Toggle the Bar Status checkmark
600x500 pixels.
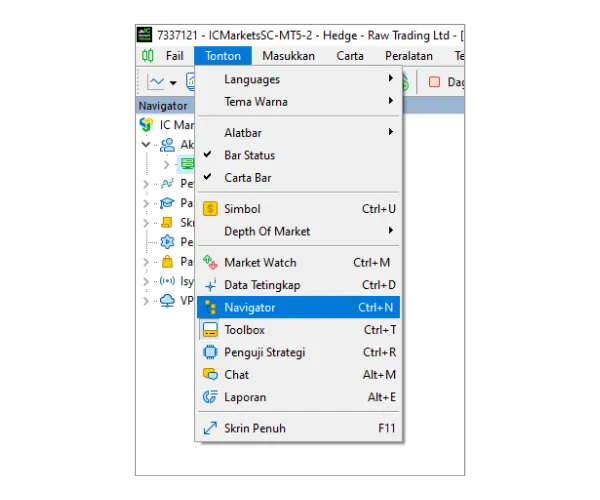point(298,155)
